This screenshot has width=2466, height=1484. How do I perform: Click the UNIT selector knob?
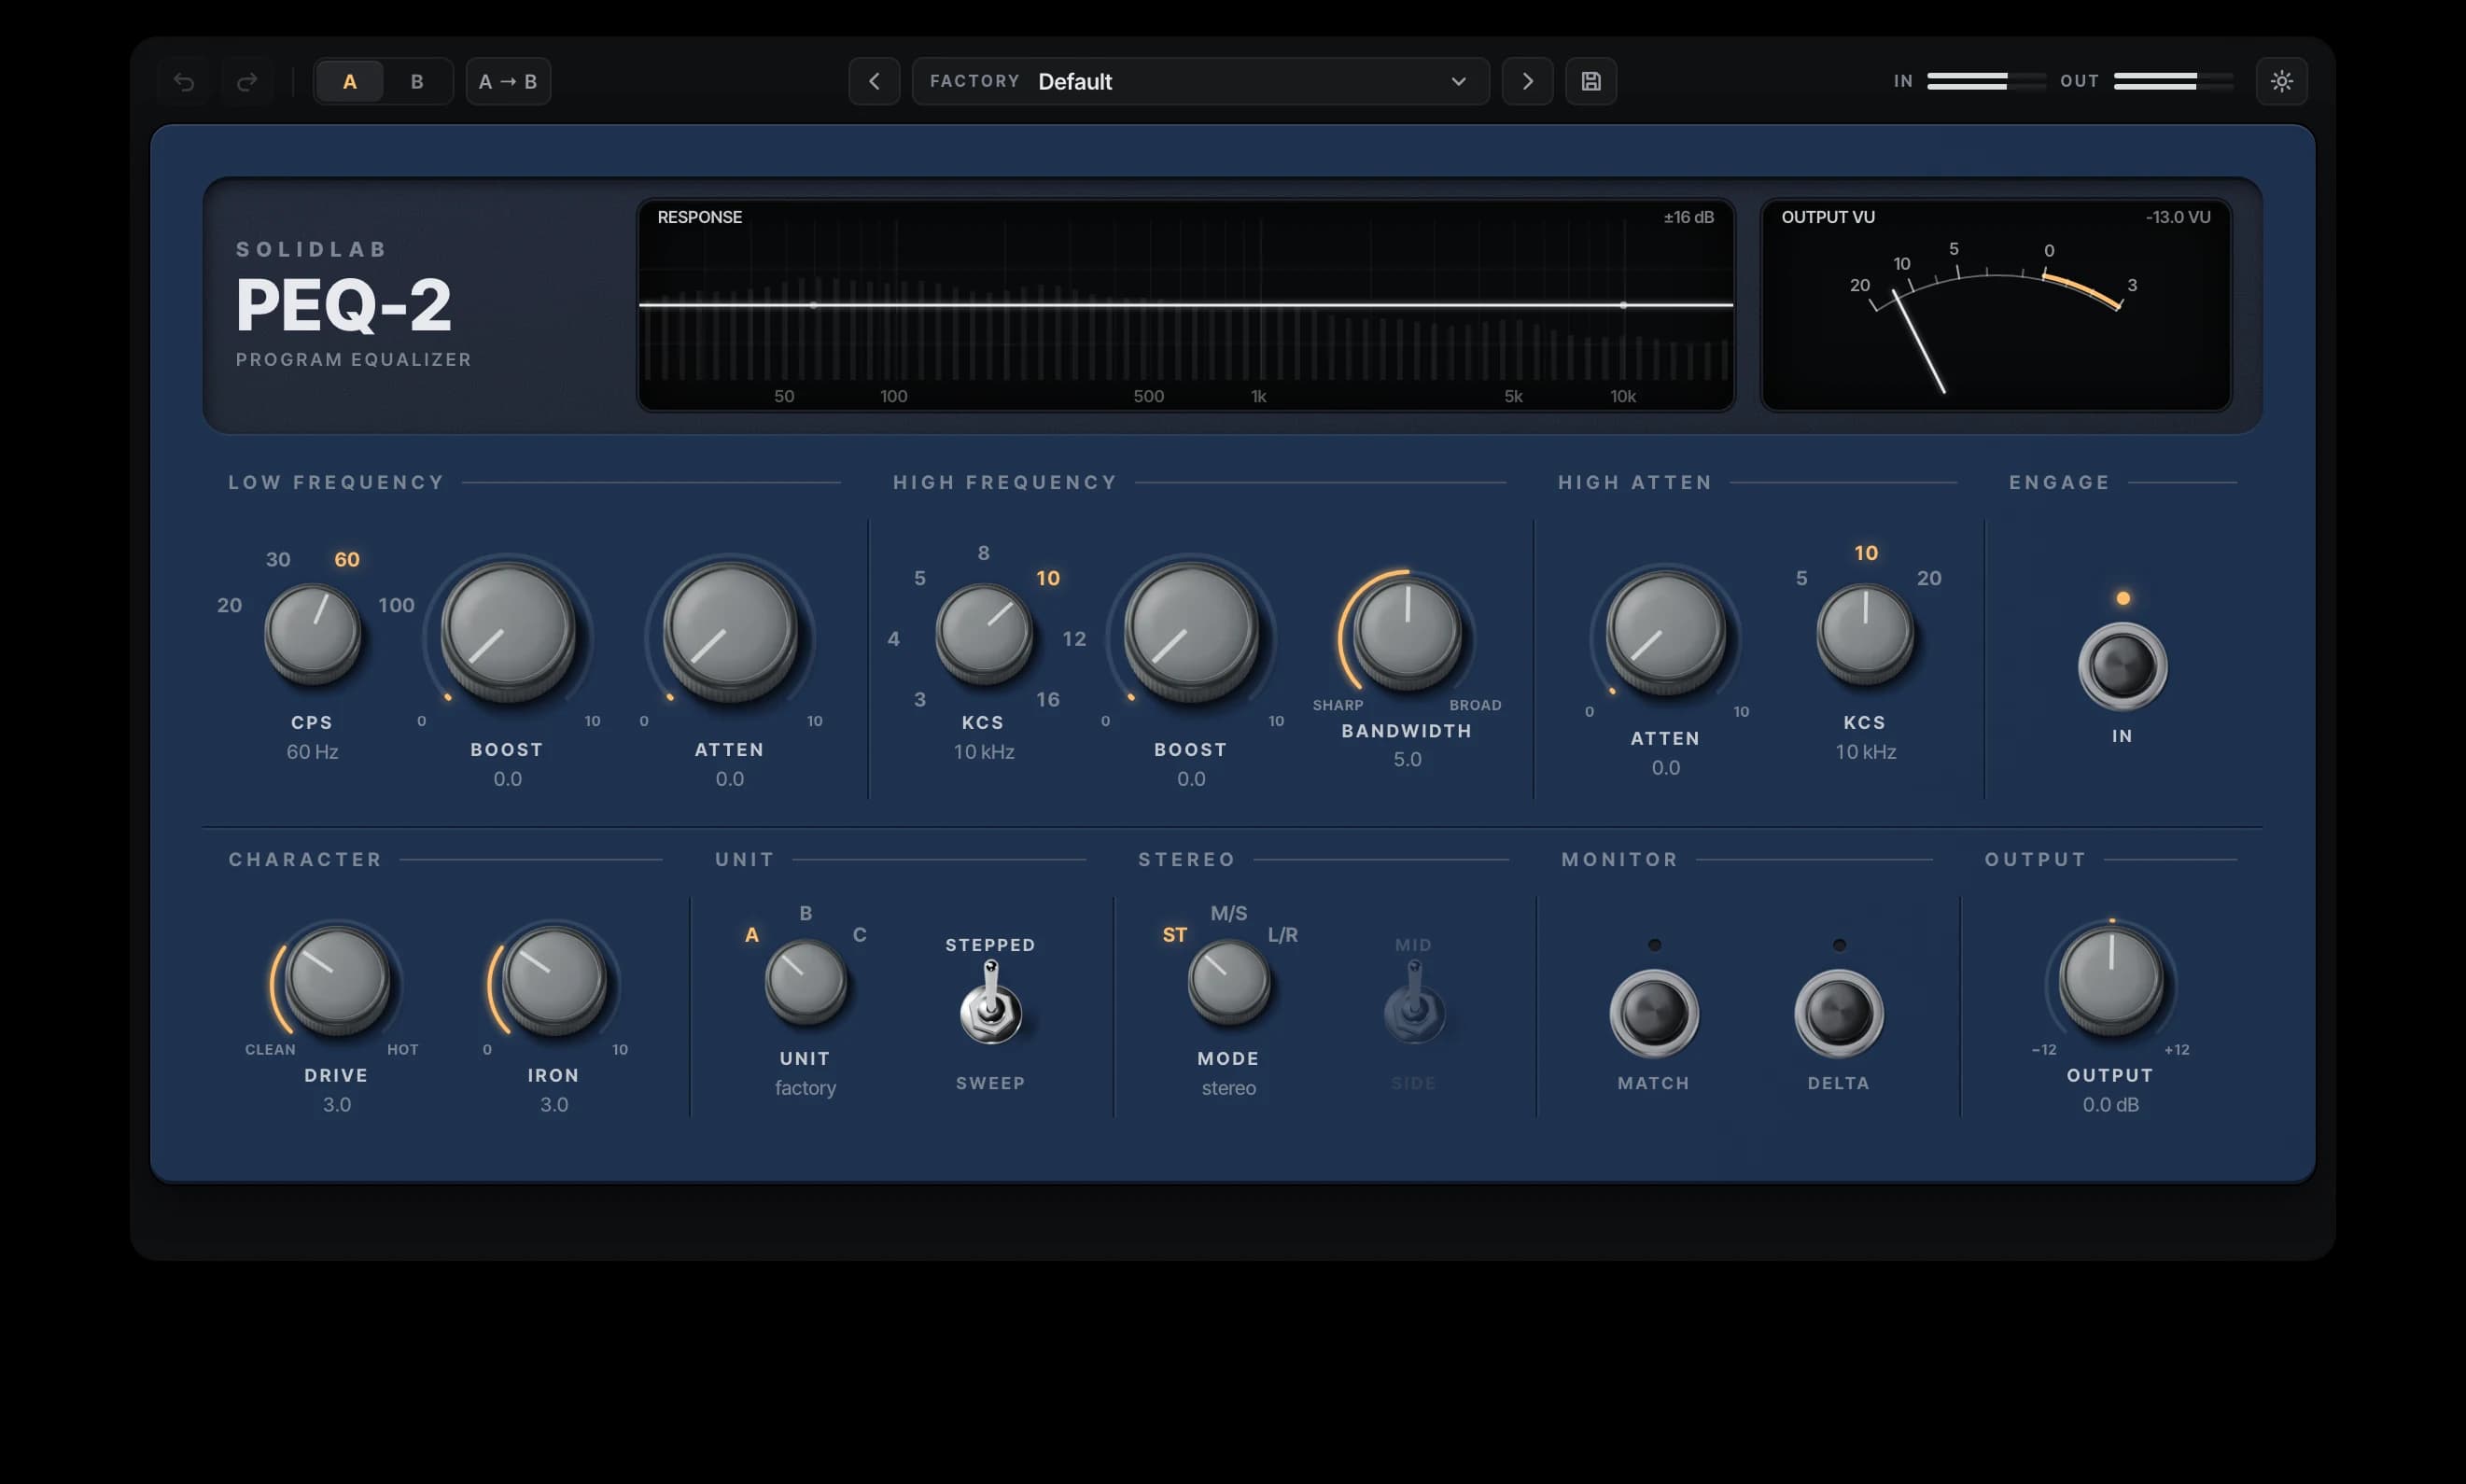click(806, 982)
